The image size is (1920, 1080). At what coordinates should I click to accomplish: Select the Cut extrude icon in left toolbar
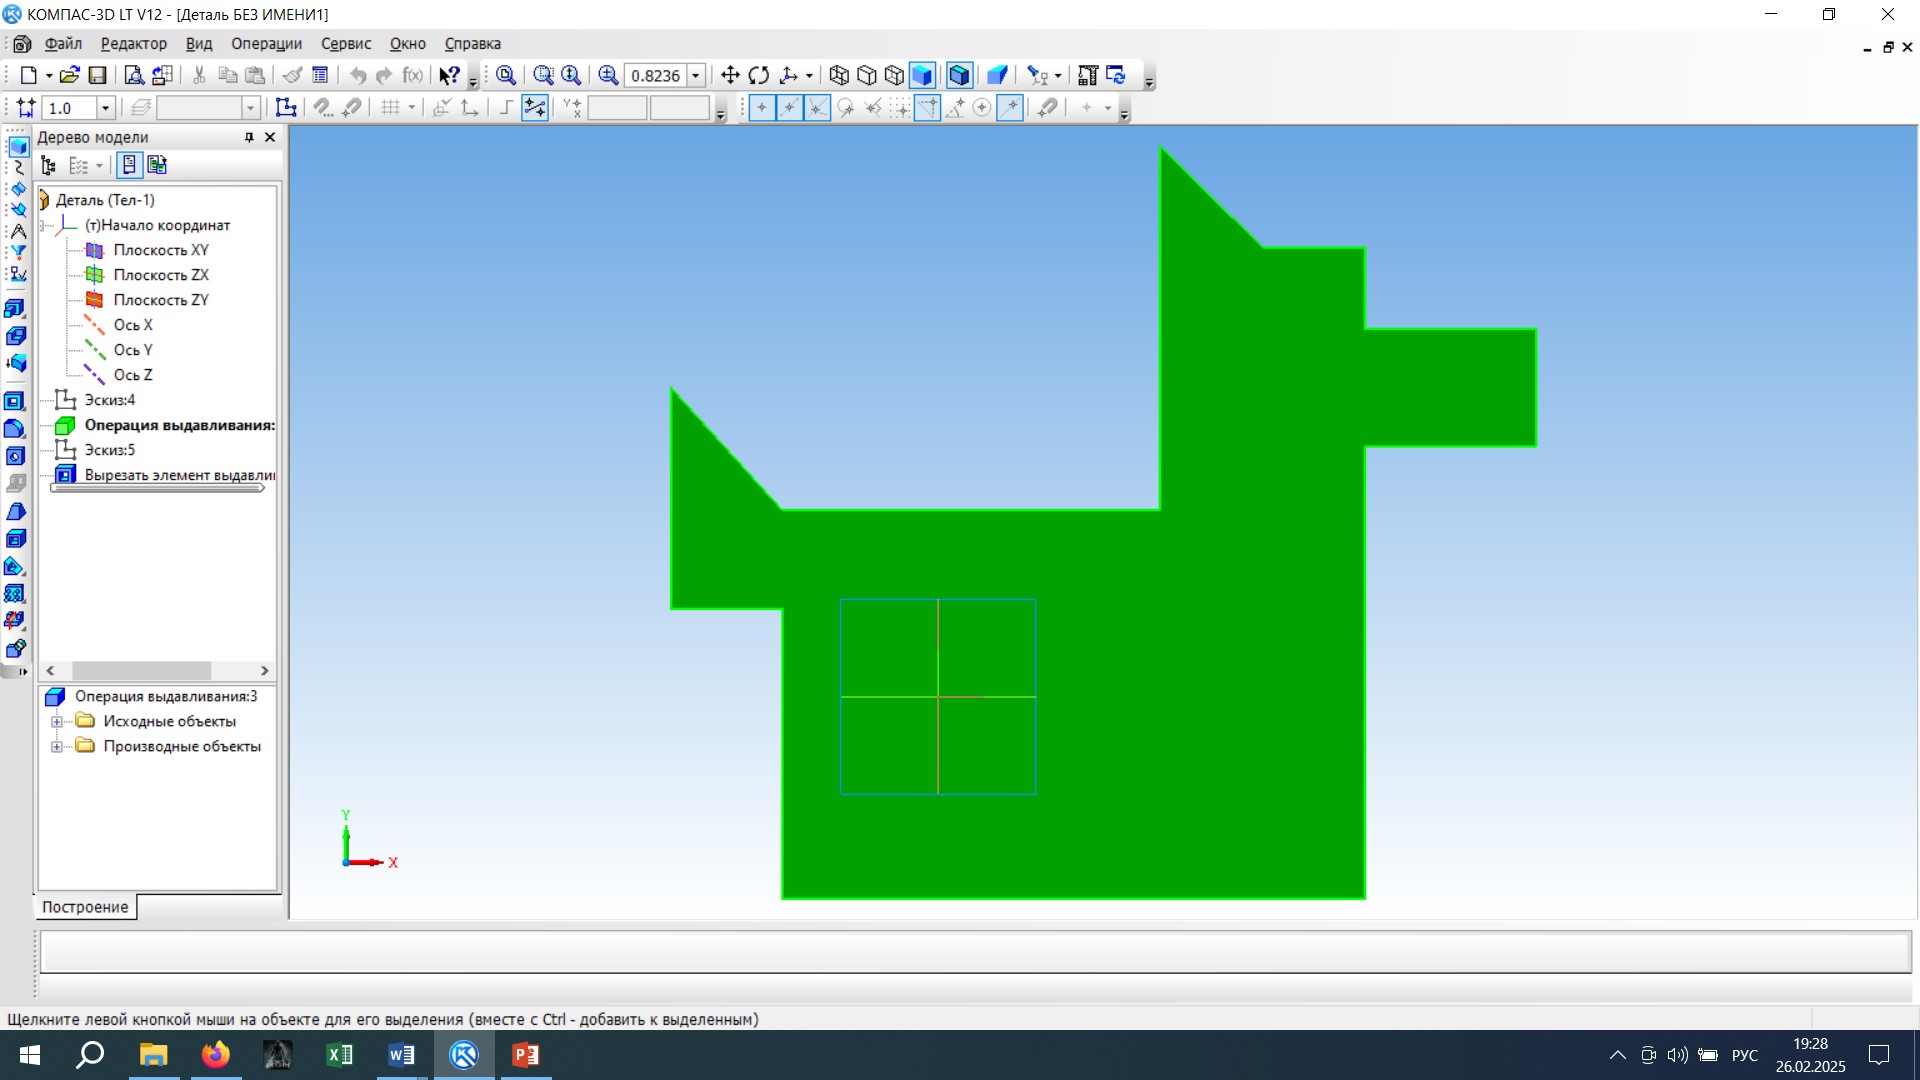tap(15, 401)
